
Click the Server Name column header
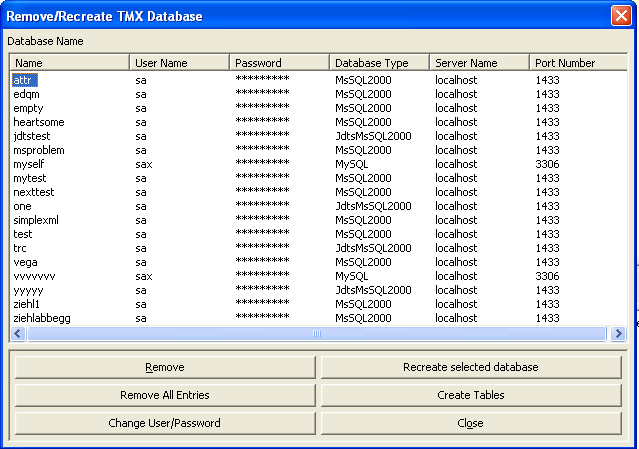(479, 63)
